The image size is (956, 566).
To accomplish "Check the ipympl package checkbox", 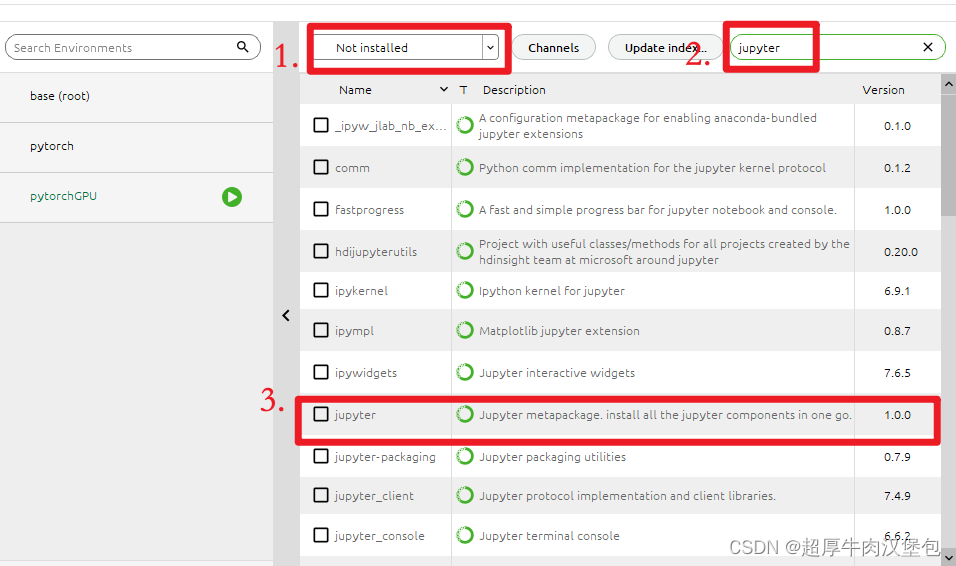I will coord(321,330).
